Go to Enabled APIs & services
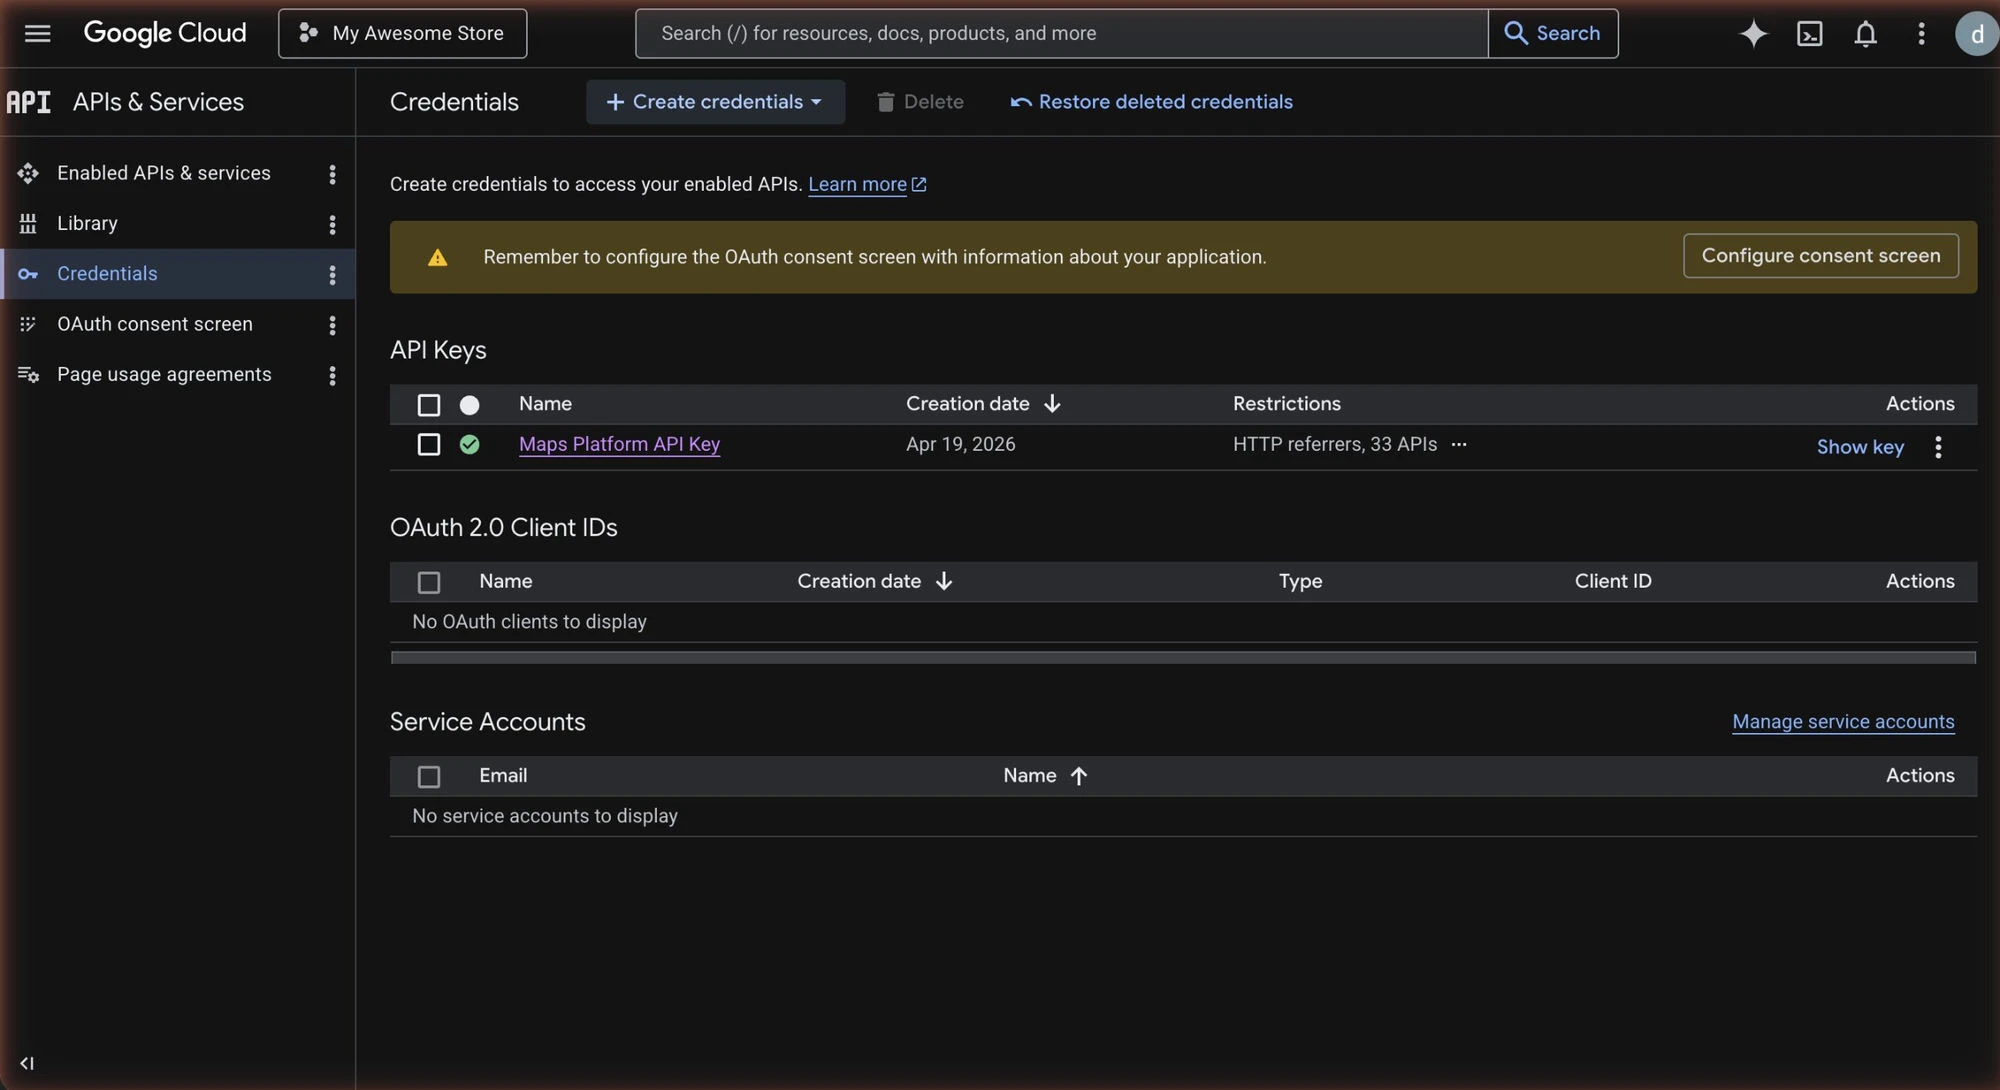2000x1090 pixels. (x=164, y=173)
